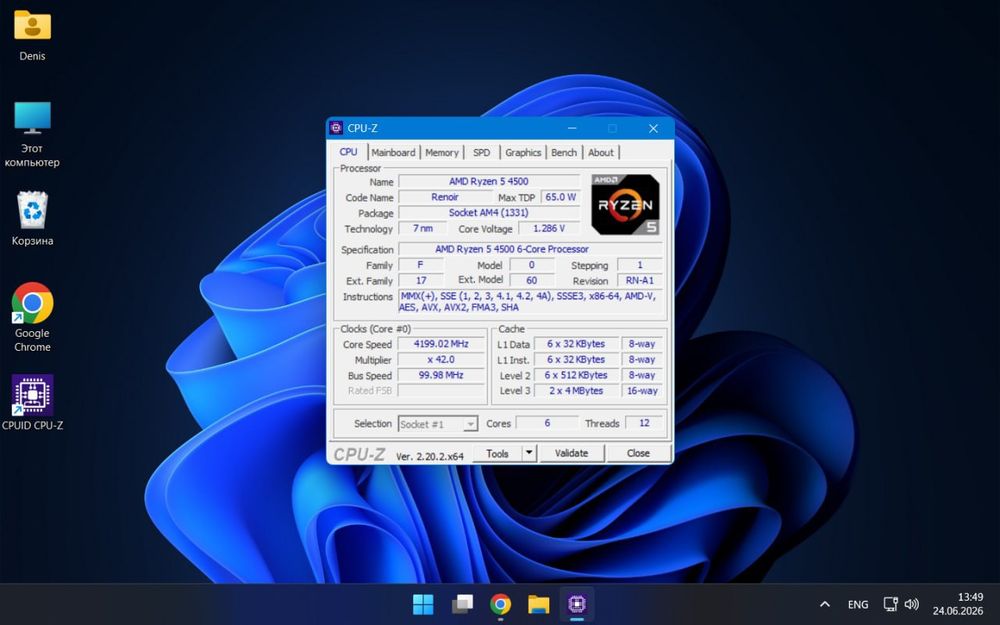Click the version text Ver. 2.20.2.x64
The image size is (1000, 625).
coord(430,456)
